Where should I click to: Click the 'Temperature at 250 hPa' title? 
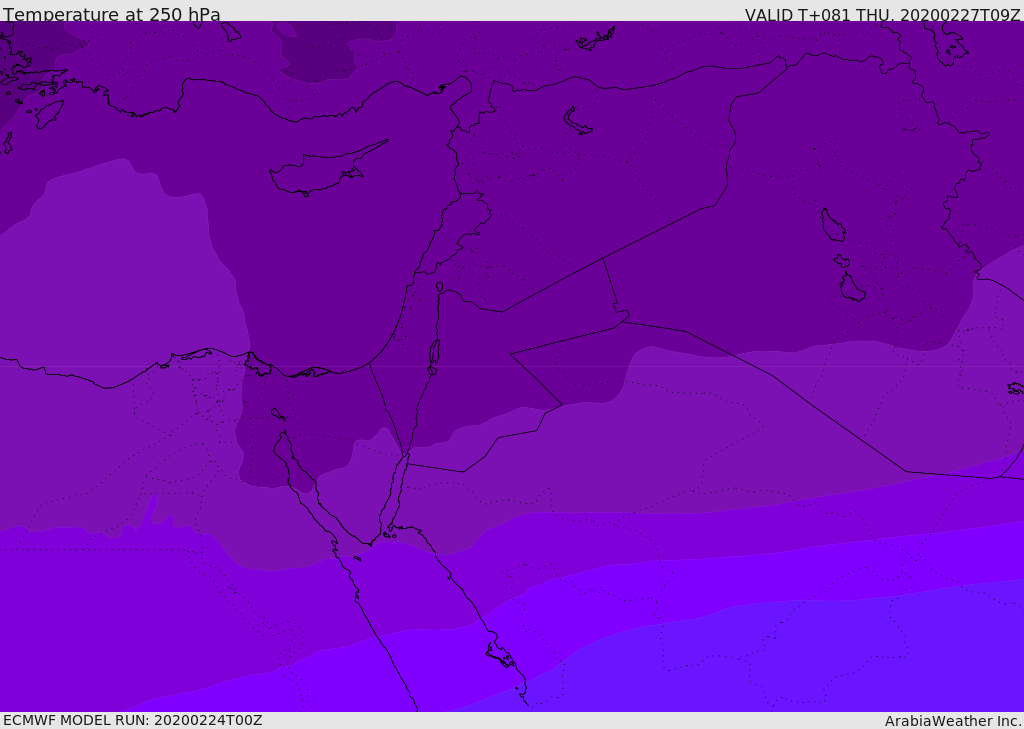112,14
